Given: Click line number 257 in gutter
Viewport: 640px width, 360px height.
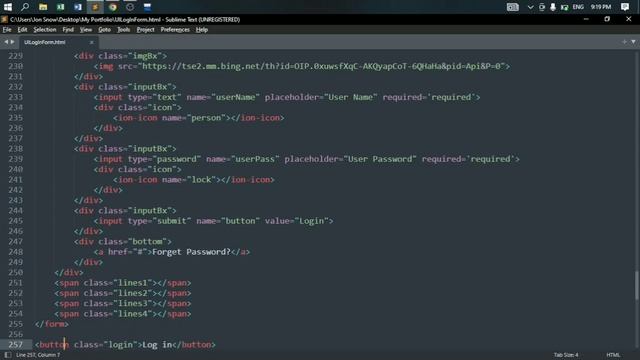Looking at the screenshot, I should pos(16,344).
